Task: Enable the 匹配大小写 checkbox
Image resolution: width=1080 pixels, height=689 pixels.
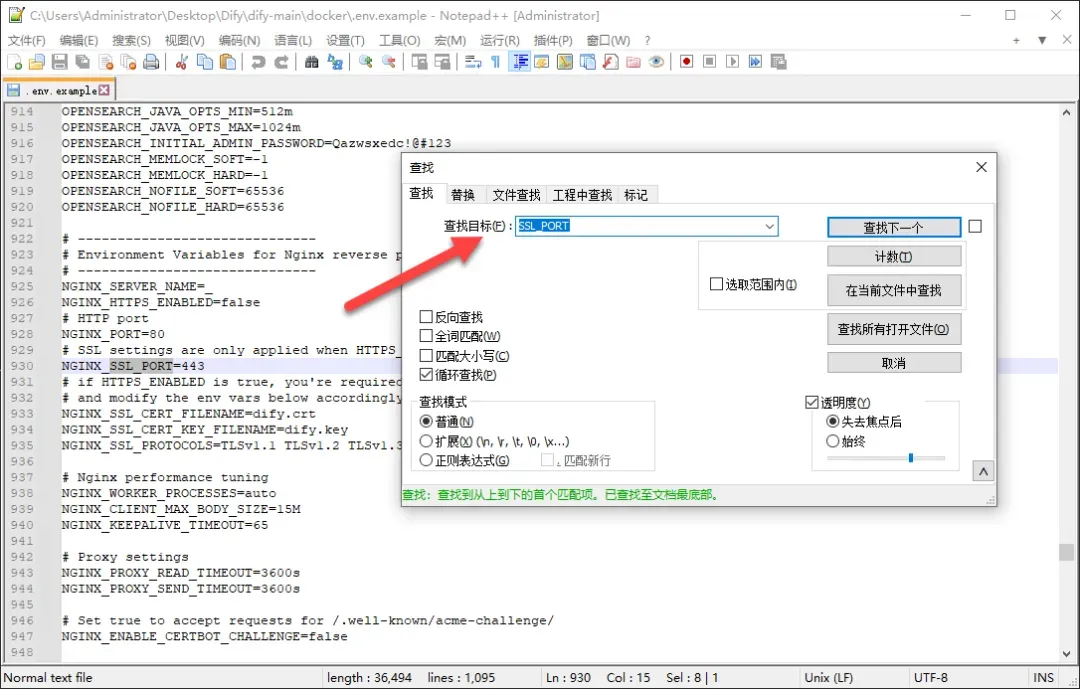Action: pos(426,356)
